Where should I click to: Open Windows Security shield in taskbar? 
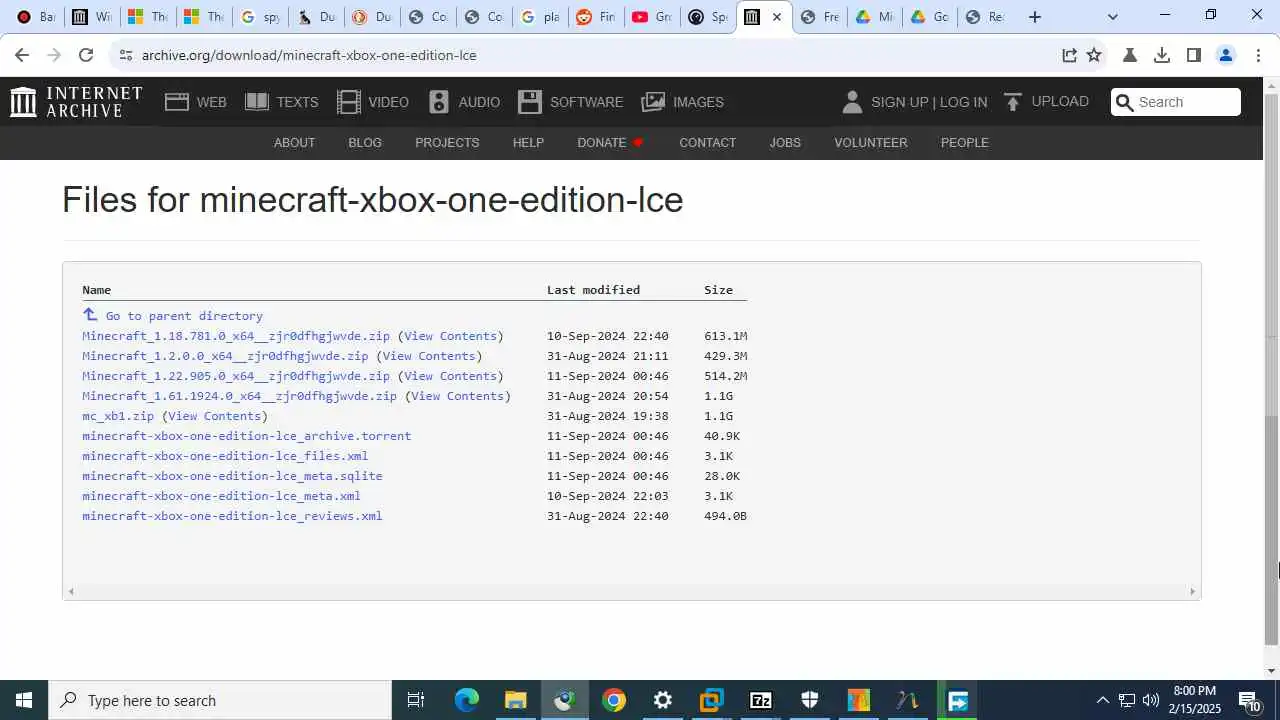pyautogui.click(x=809, y=700)
